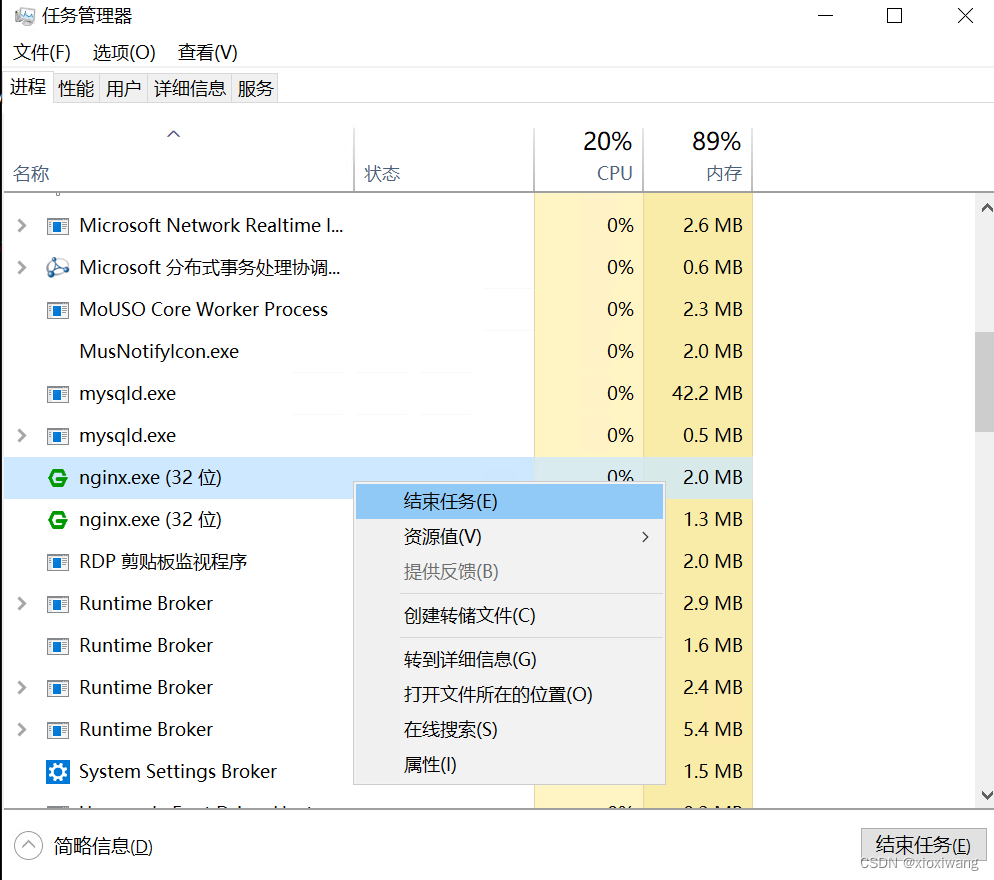Screen dimensions: 994x880
Task: Collapse to 简略信息 using the circle arrow icon
Action: [28, 846]
